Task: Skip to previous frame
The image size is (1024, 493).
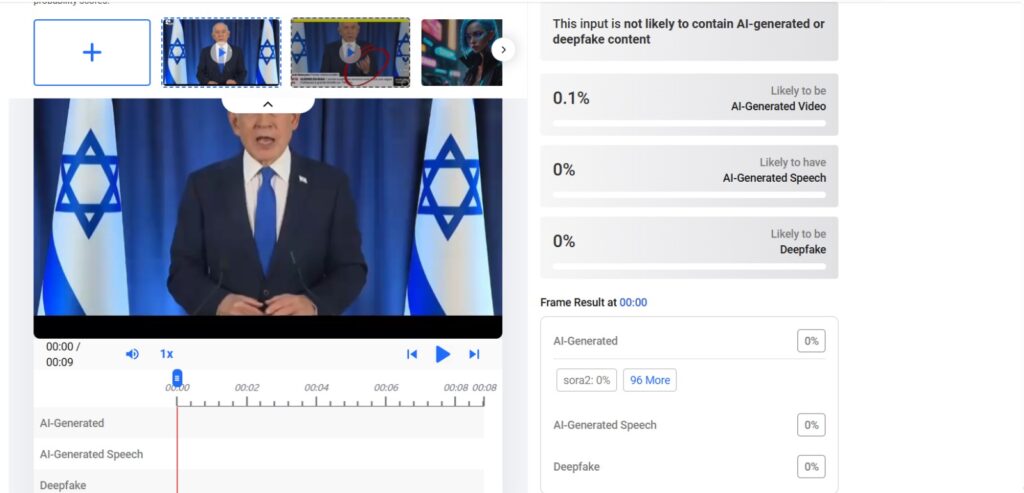Action: 411,354
